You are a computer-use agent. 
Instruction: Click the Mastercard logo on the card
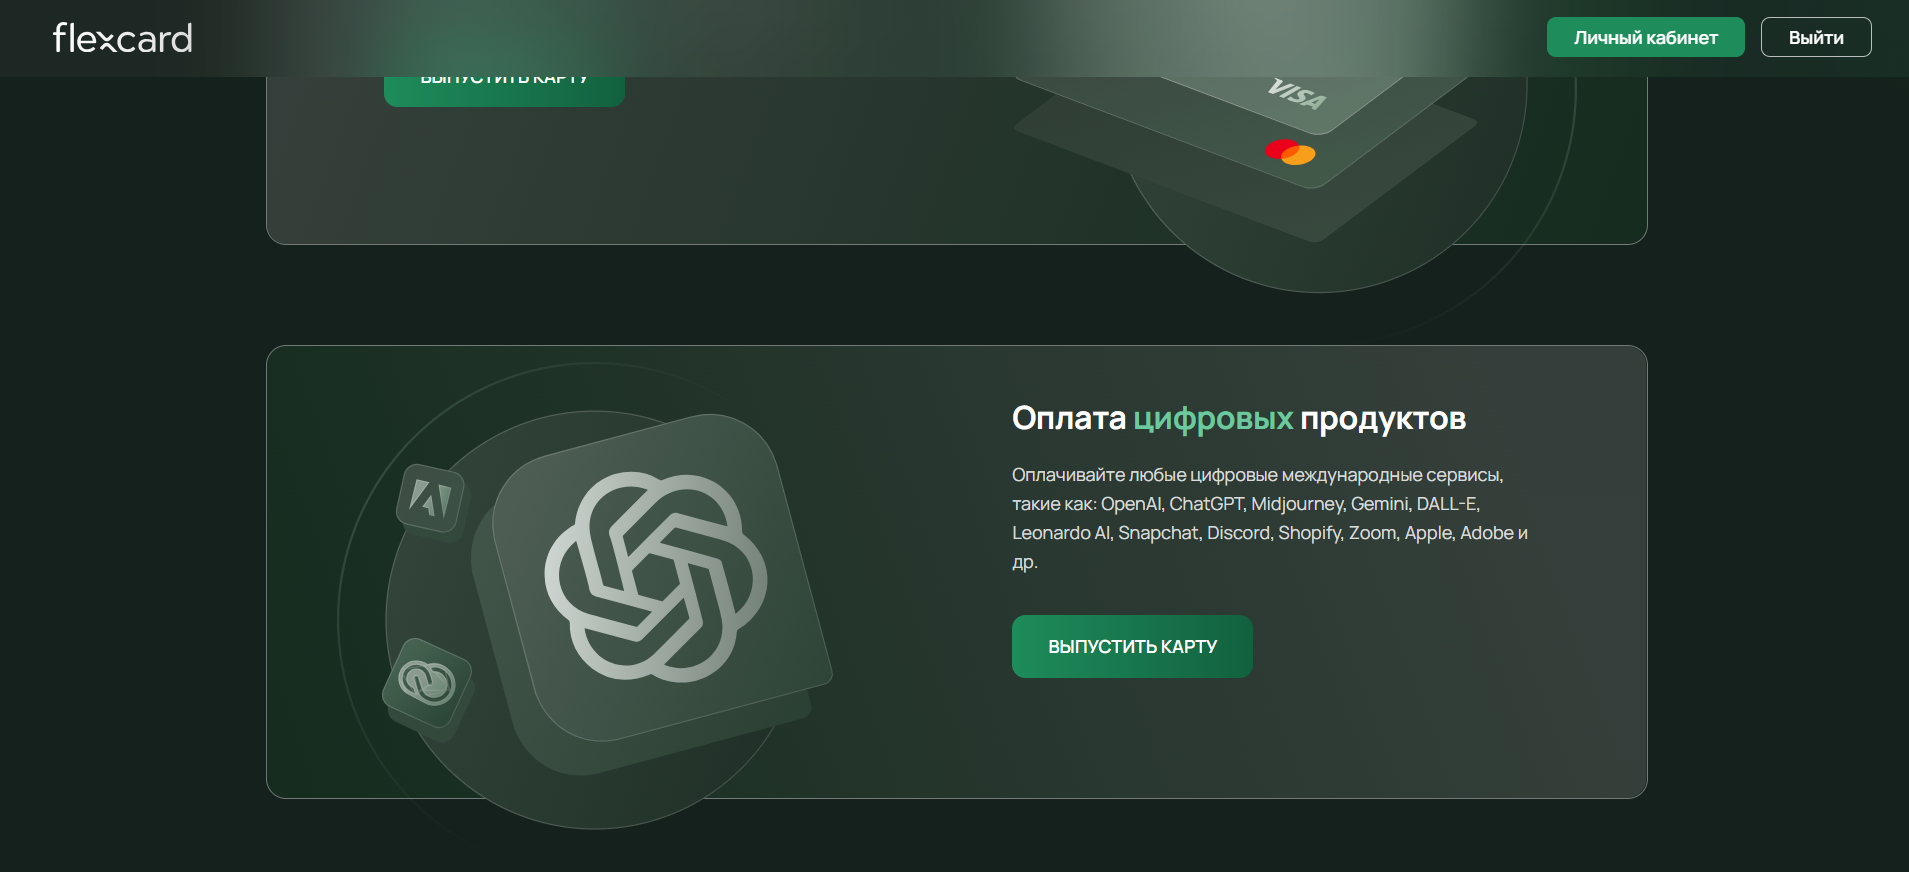coord(1290,152)
